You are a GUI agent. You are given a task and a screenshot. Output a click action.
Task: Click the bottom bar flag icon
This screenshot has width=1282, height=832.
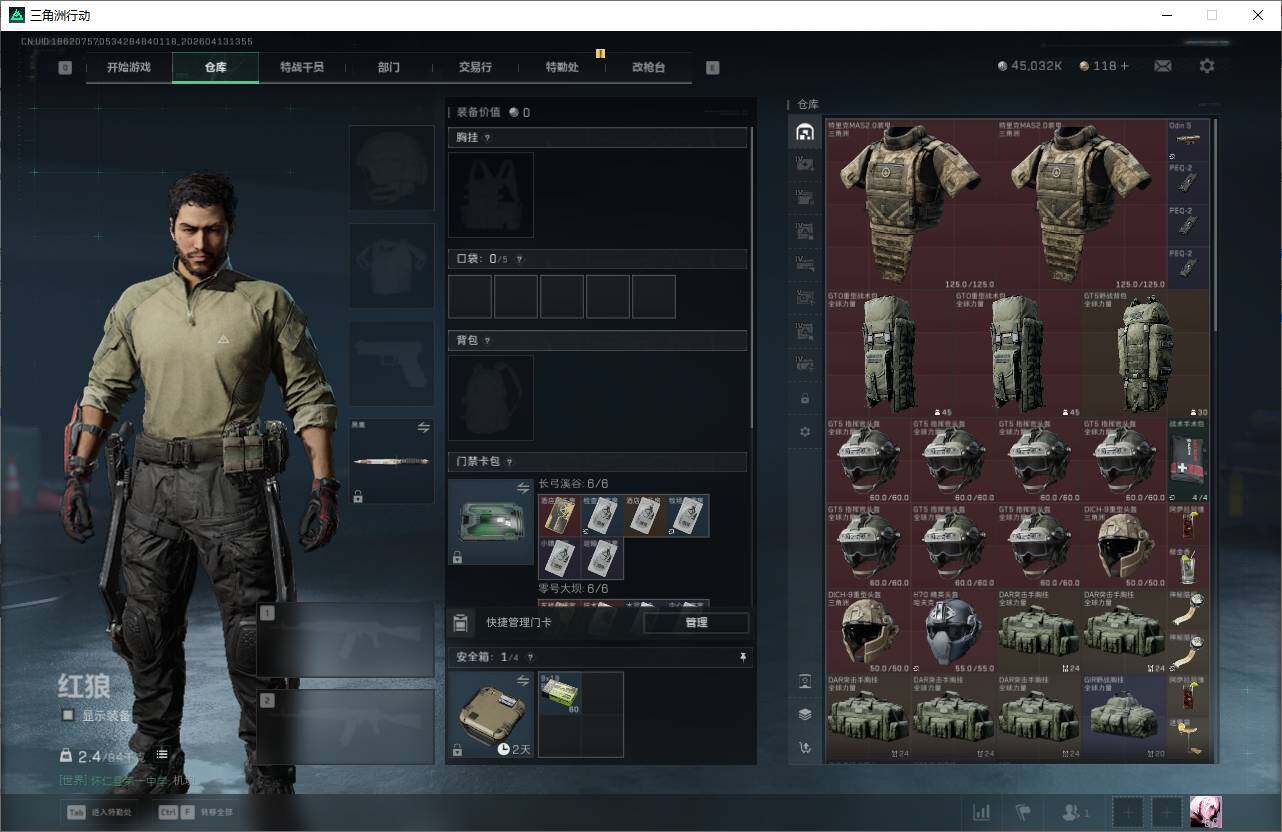[x=1022, y=812]
